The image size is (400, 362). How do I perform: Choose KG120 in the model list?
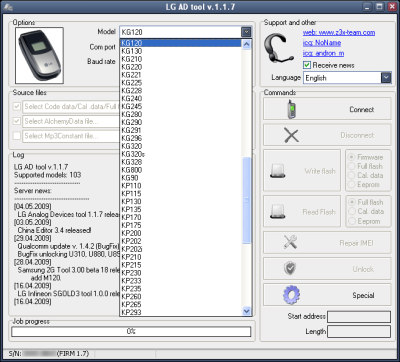click(x=180, y=43)
